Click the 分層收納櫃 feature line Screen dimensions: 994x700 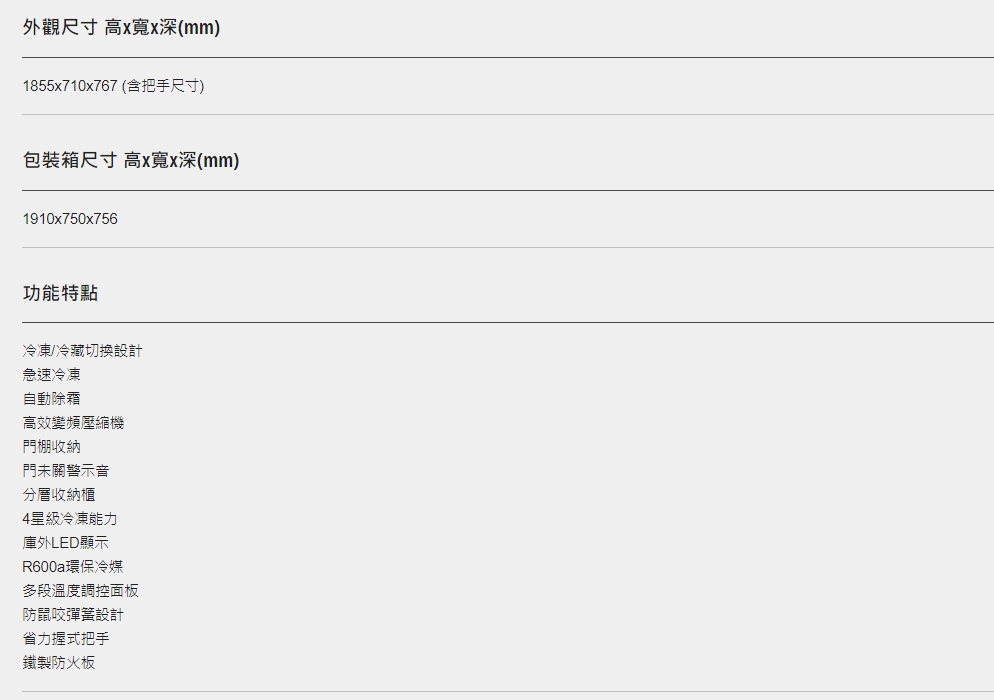59,495
